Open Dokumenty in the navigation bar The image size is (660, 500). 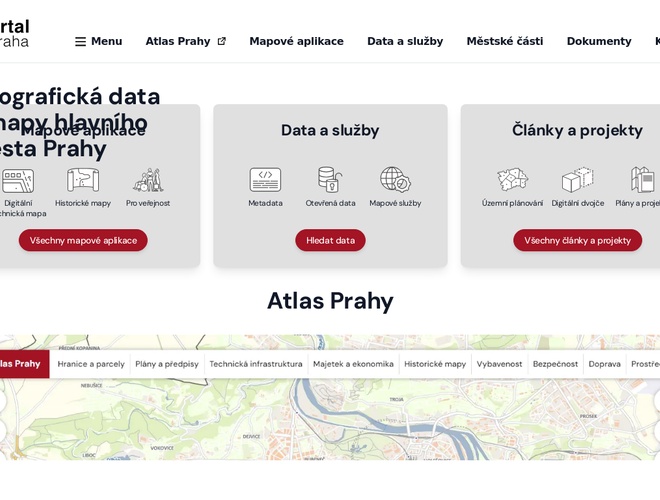pos(598,42)
